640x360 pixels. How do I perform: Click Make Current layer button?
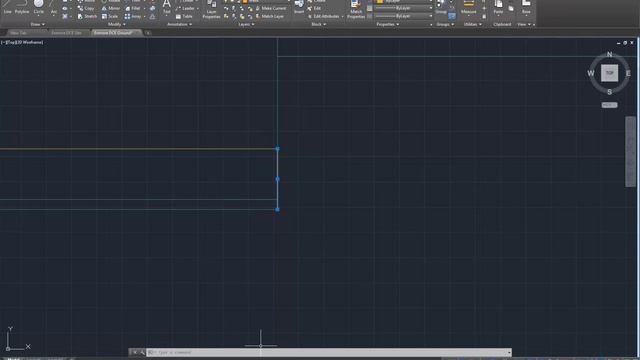(x=271, y=8)
